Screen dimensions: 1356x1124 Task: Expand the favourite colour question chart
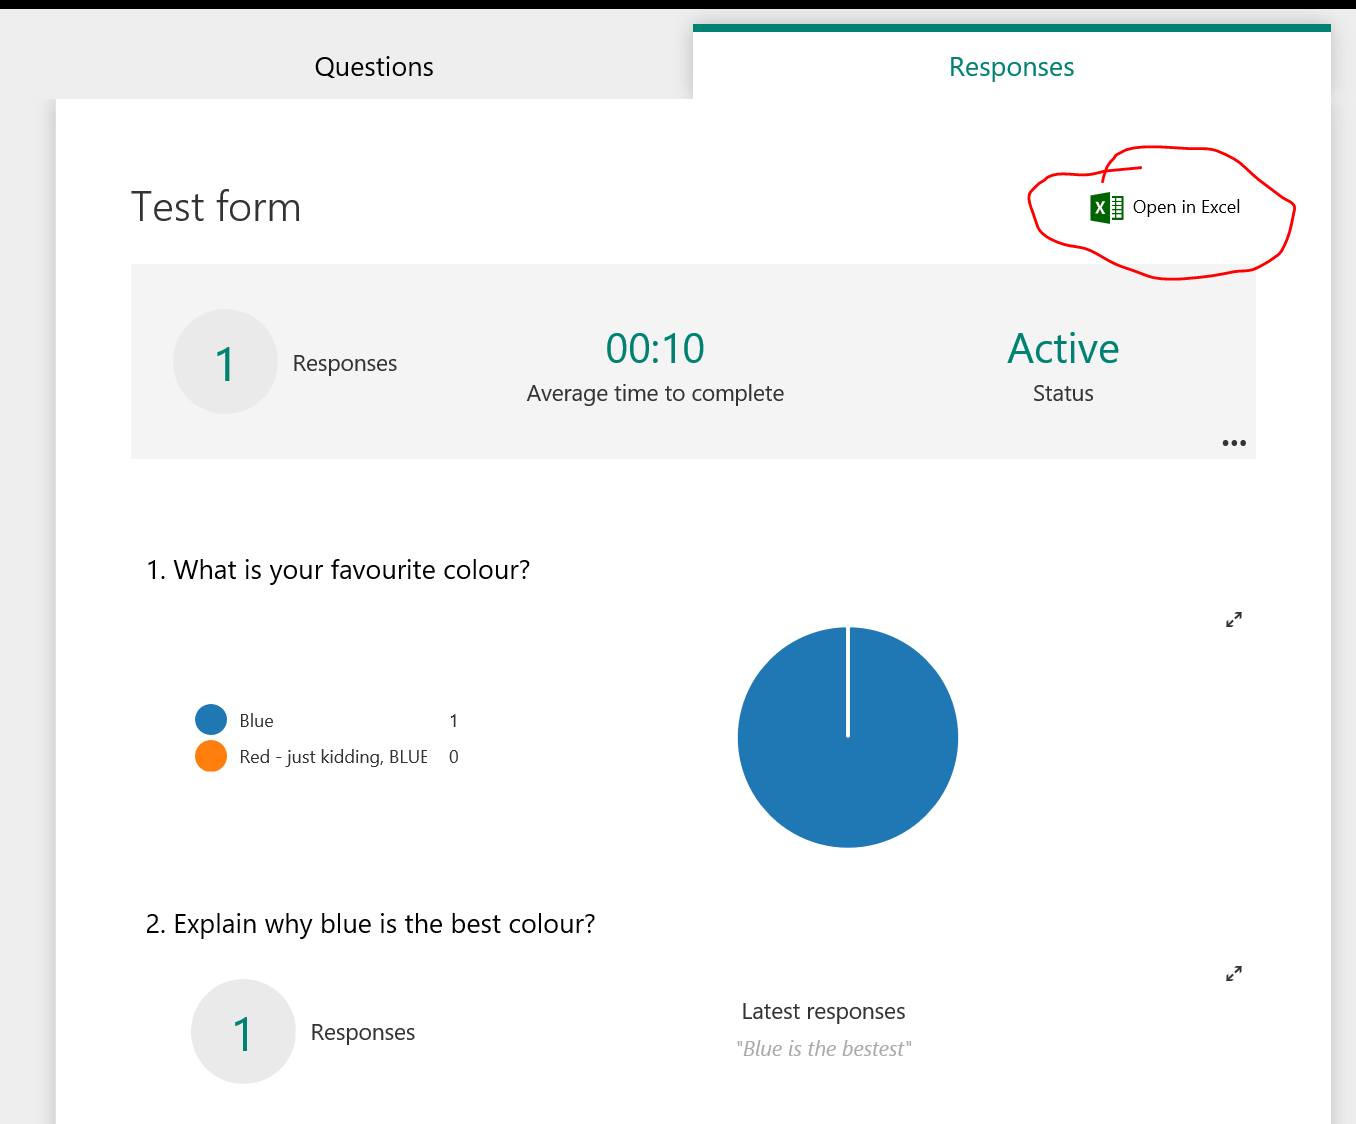point(1234,620)
